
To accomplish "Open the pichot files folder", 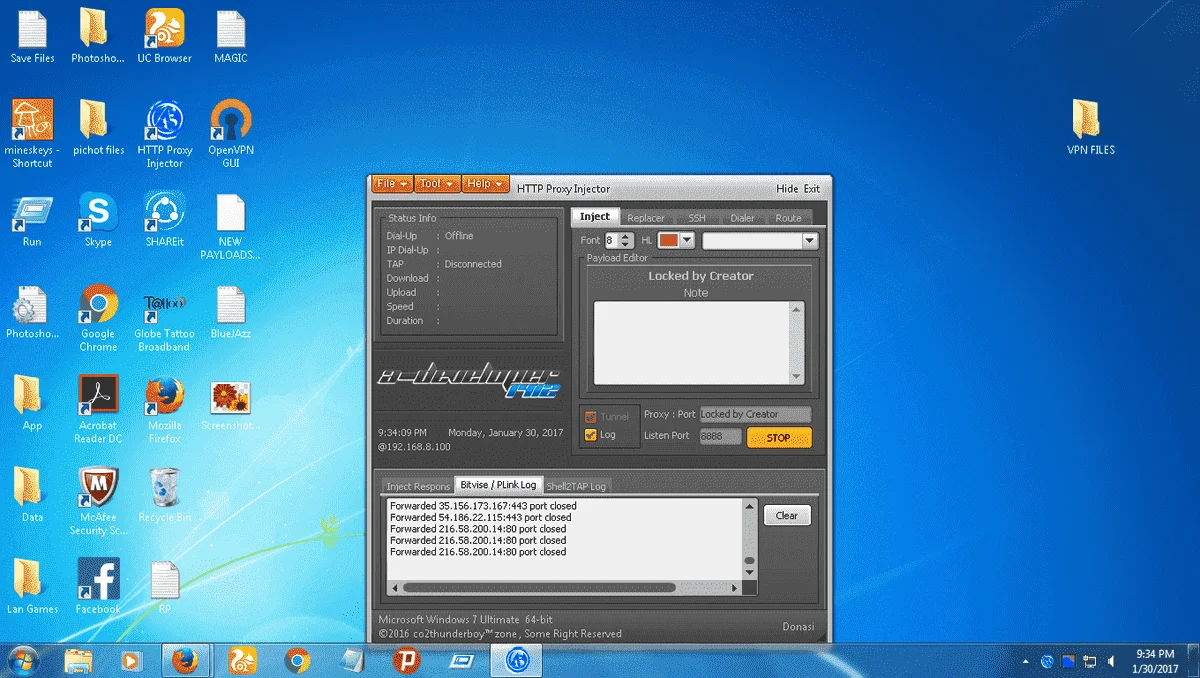I will pos(99,127).
